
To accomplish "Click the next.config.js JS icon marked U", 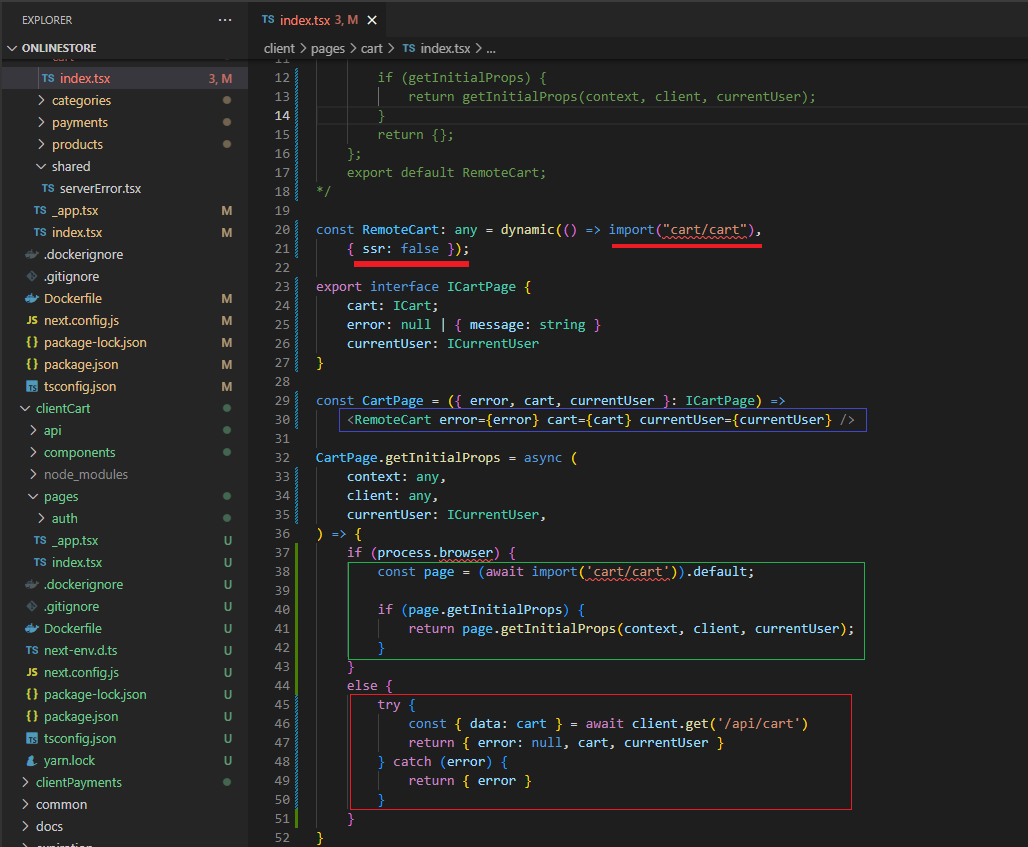I will tap(32, 672).
